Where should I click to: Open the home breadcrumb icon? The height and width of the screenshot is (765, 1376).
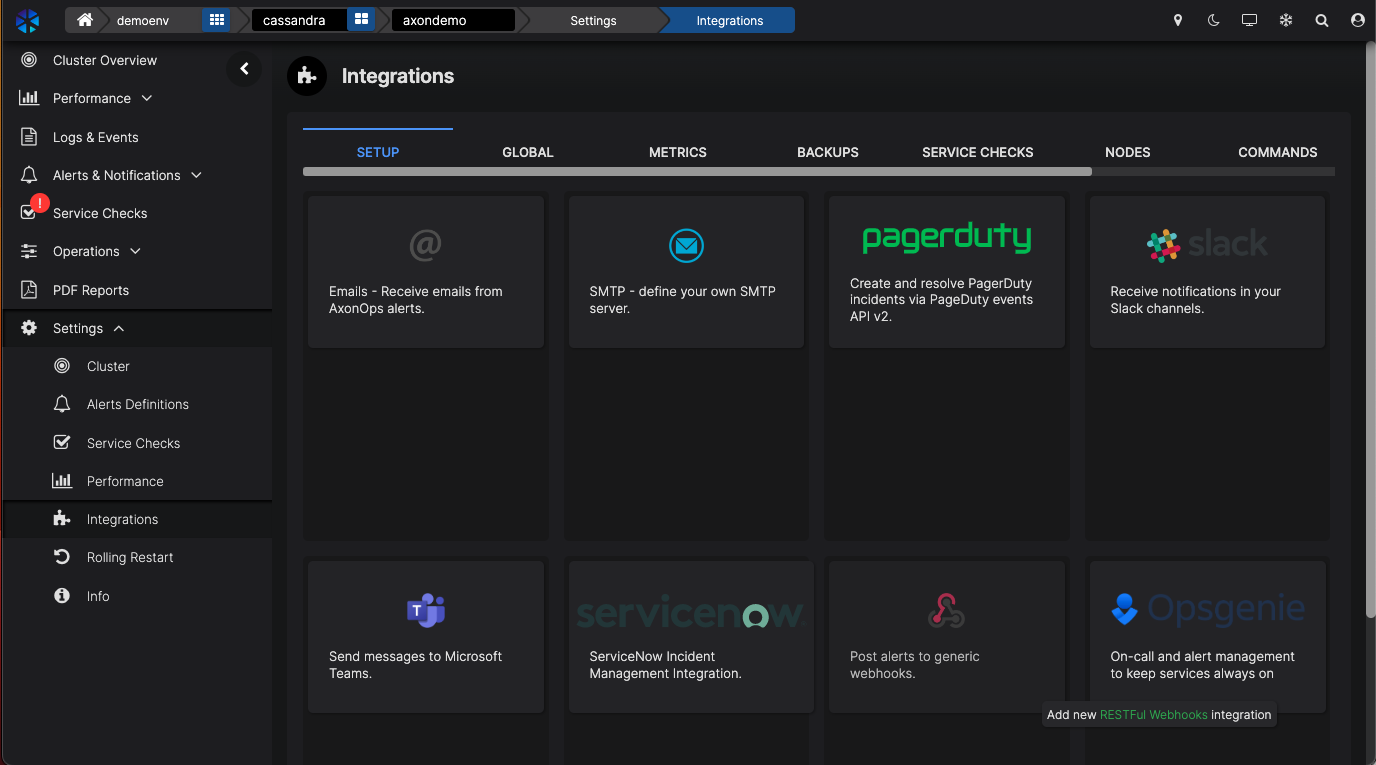tap(85, 20)
